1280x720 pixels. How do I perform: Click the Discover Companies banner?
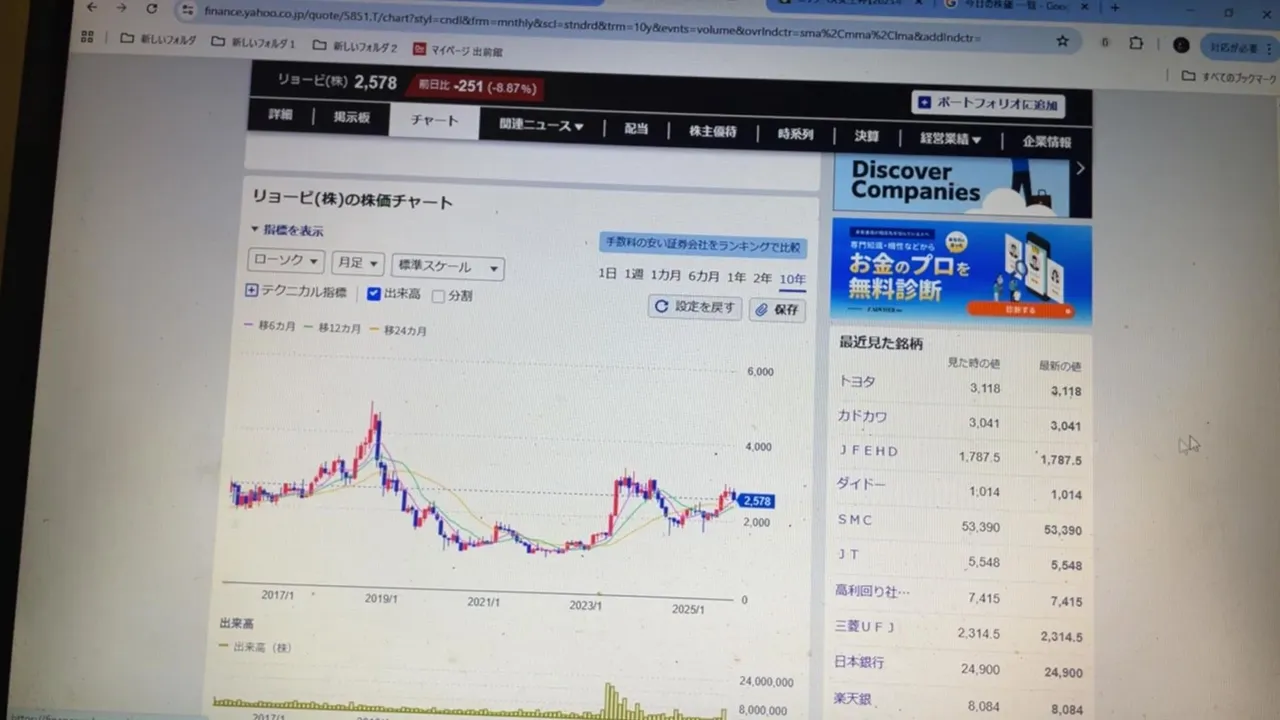[x=950, y=186]
